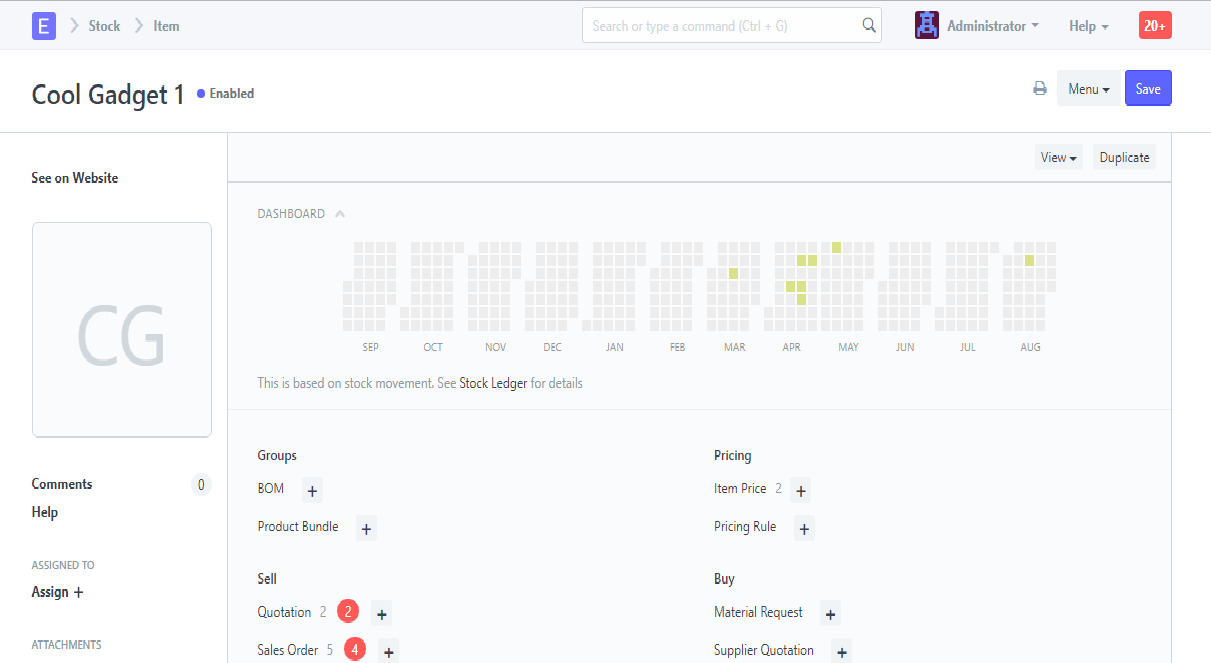Open the Product Bundle link
This screenshot has width=1211, height=663.
tap(298, 527)
